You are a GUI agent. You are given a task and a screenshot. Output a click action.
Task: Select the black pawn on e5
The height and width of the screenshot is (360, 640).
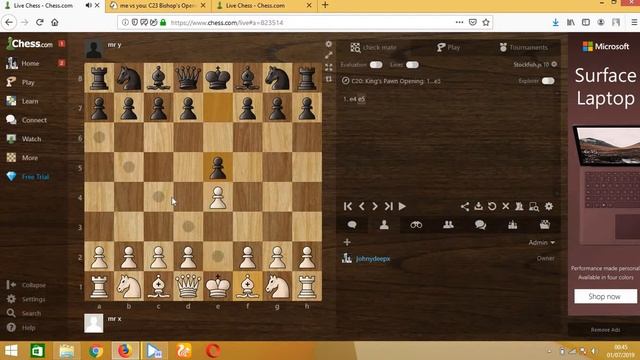tap(218, 168)
